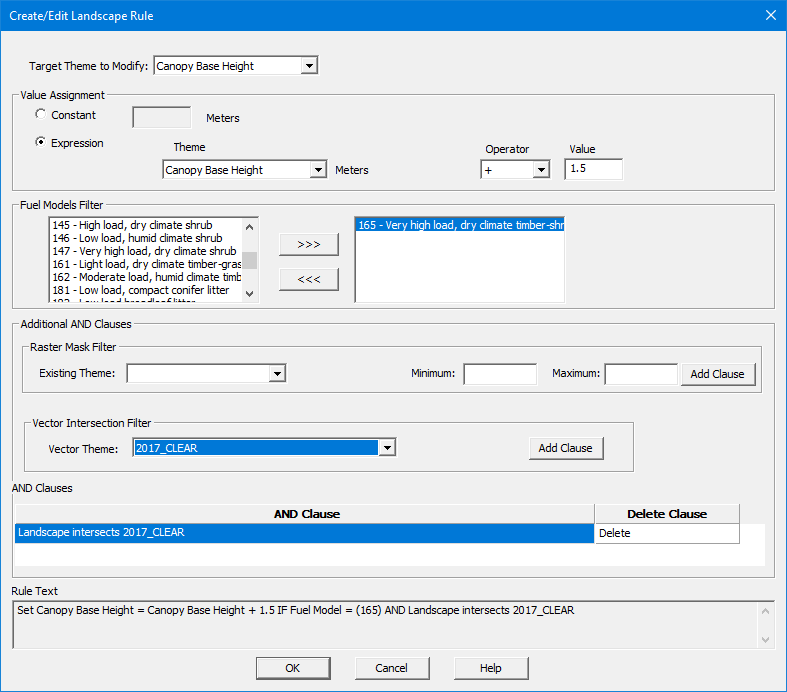Image resolution: width=787 pixels, height=692 pixels.
Task: Delete the Landscape intersects 2017_CLEAR clause
Action: [x=667, y=533]
